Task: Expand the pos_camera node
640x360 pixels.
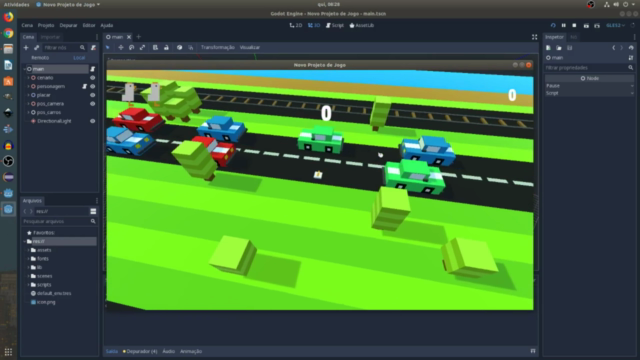Action: coord(28,104)
